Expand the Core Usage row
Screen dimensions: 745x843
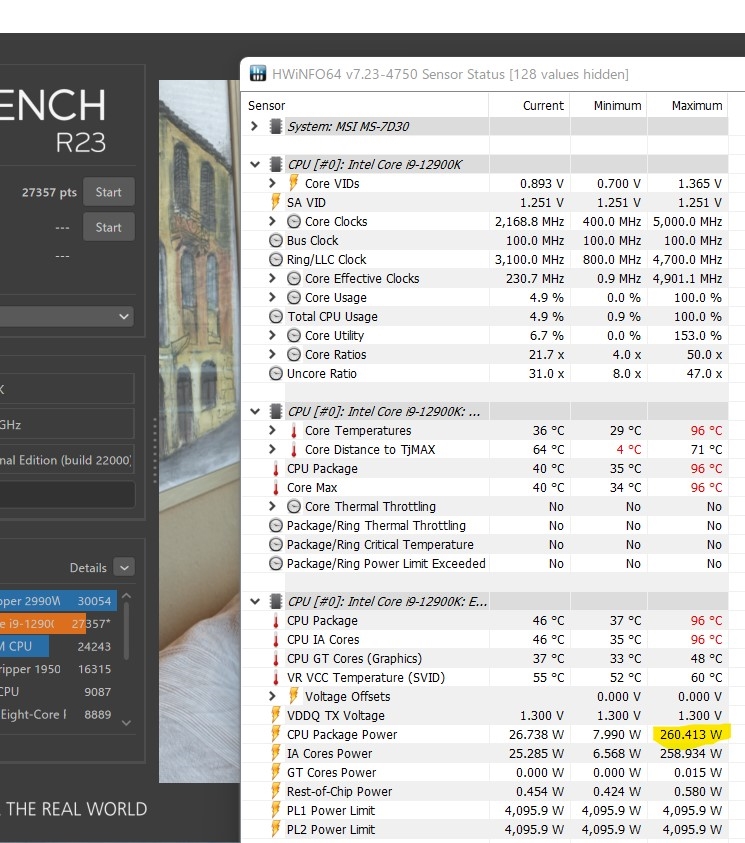pyautogui.click(x=273, y=297)
